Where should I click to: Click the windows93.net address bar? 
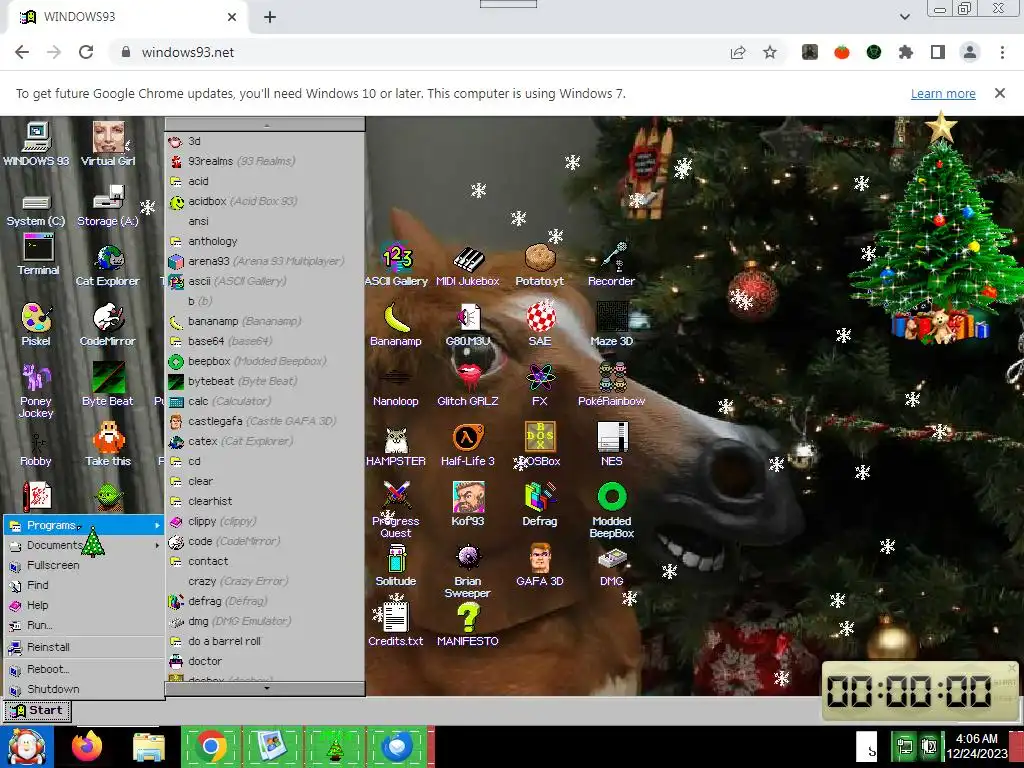pyautogui.click(x=418, y=52)
